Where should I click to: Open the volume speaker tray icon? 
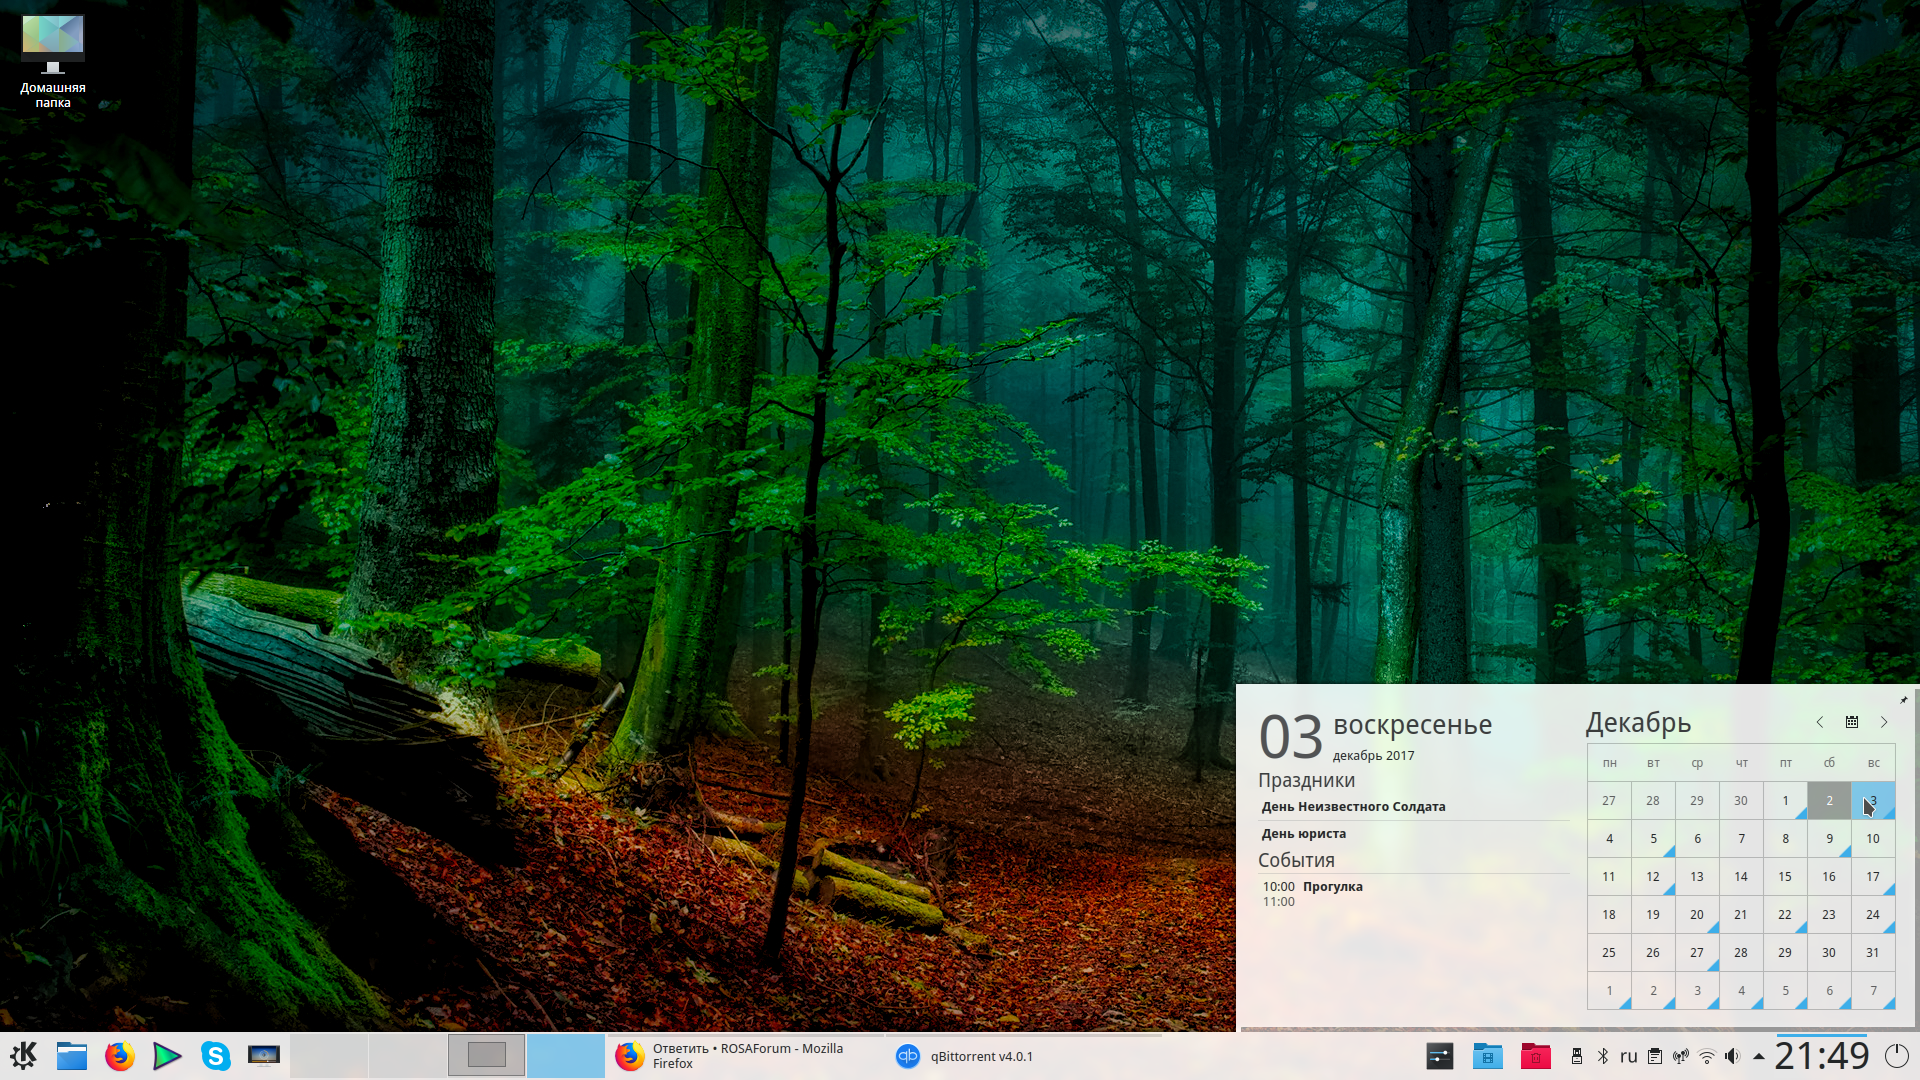(x=1732, y=1056)
